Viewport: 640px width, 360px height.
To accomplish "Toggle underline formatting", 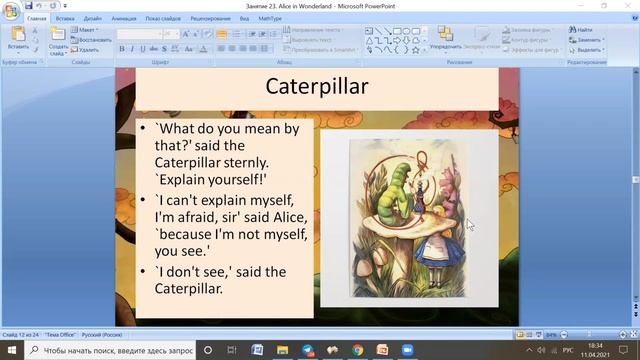I will (x=142, y=49).
